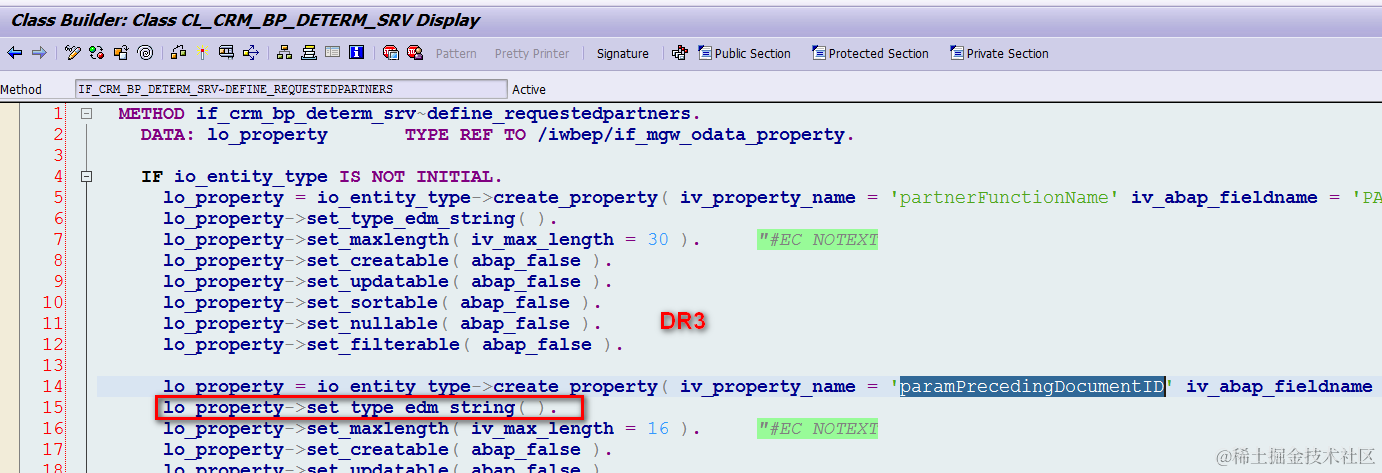Screen dimensions: 1382x473
Task: Click line number 7 in the gutter
Action: pos(58,239)
